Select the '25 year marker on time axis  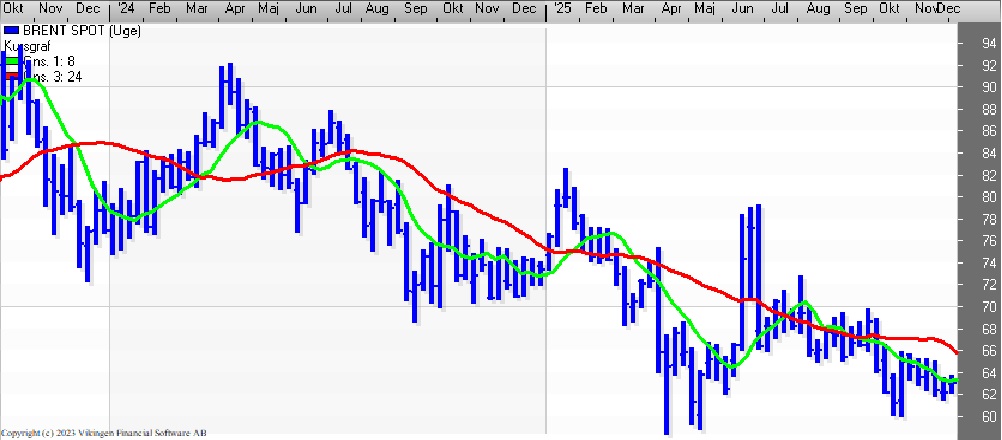pos(562,8)
